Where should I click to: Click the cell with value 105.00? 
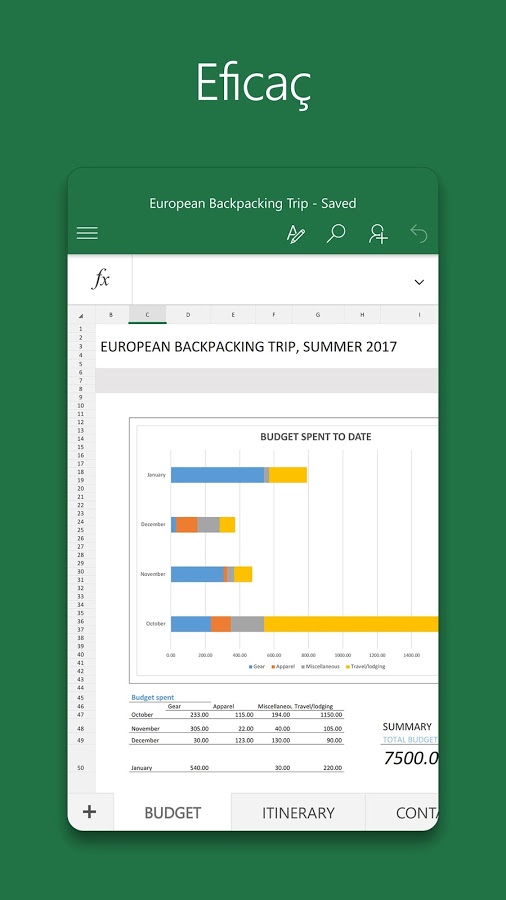tap(333, 728)
